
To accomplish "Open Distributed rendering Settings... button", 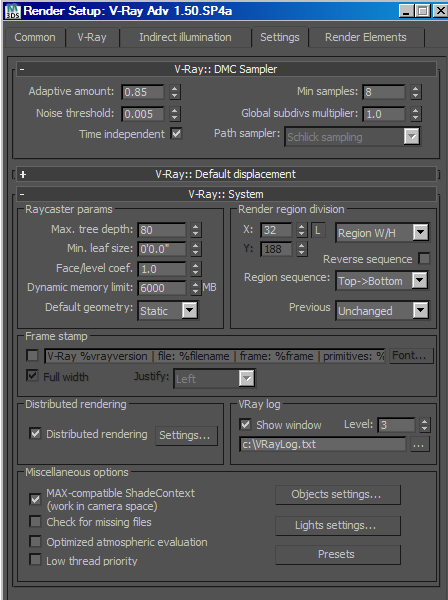I will [186, 435].
